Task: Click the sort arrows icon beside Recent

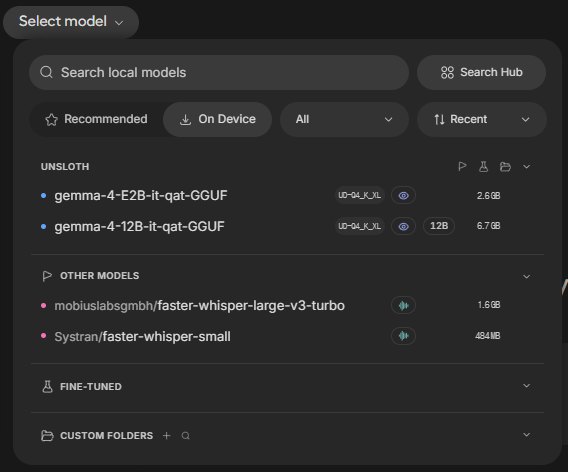Action: click(x=439, y=119)
